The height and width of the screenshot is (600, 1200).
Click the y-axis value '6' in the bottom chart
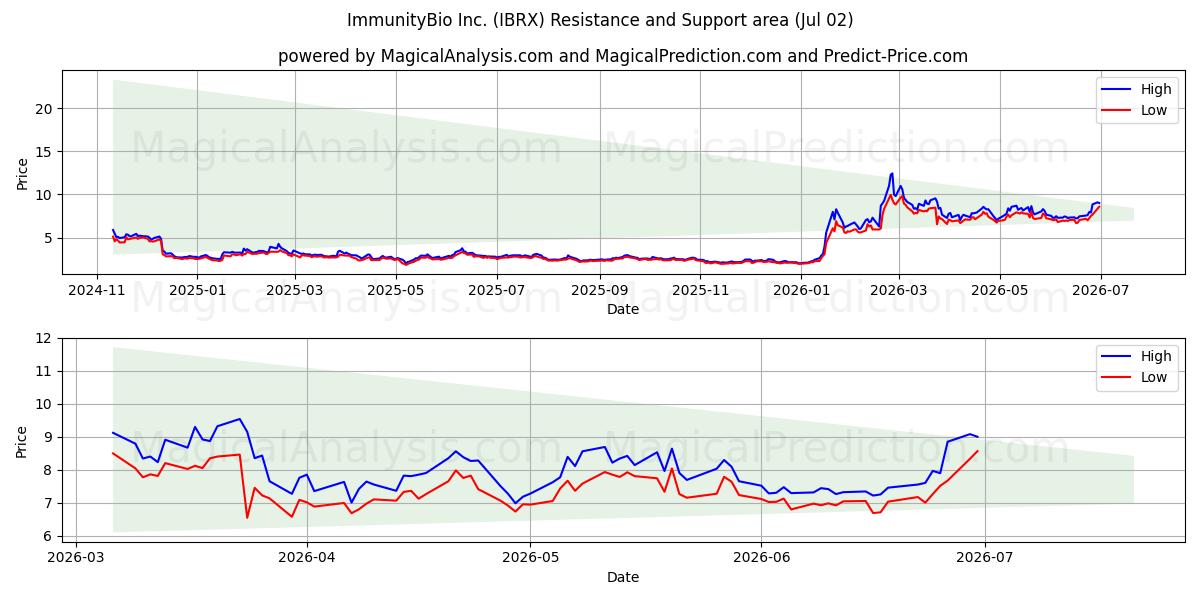(49, 536)
